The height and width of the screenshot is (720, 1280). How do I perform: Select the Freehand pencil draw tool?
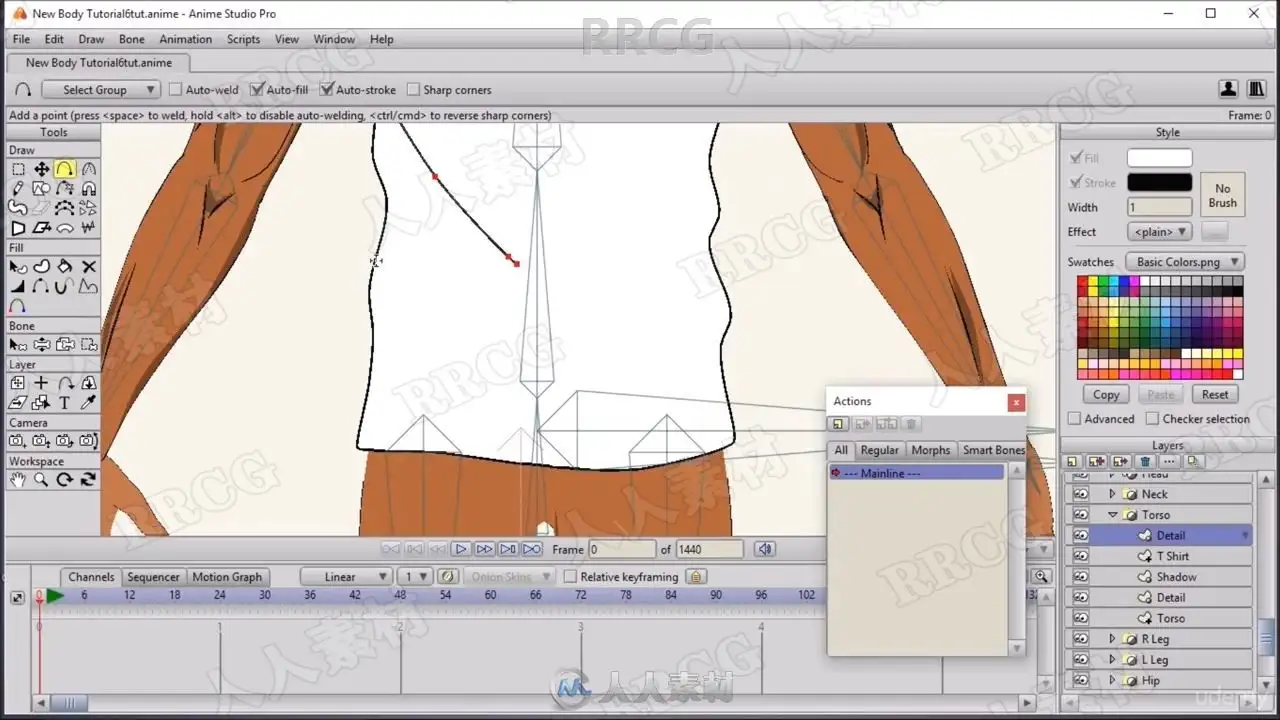pyautogui.click(x=18, y=189)
